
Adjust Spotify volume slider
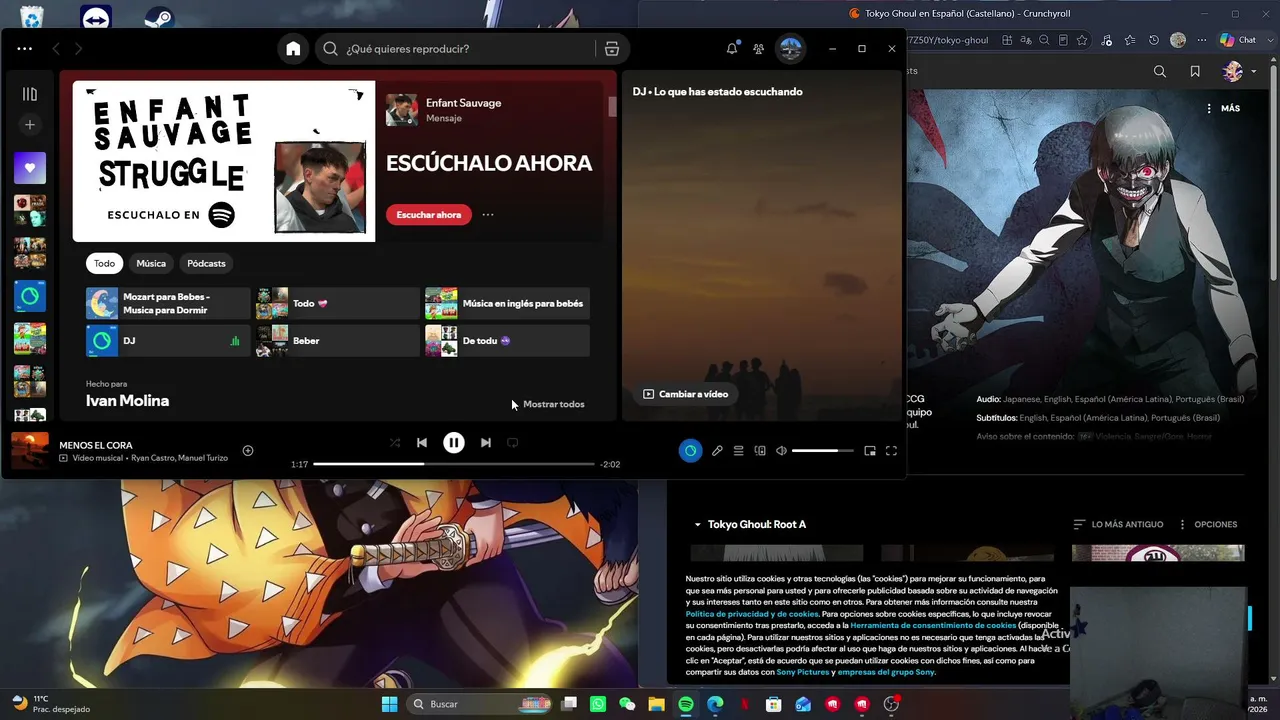823,451
